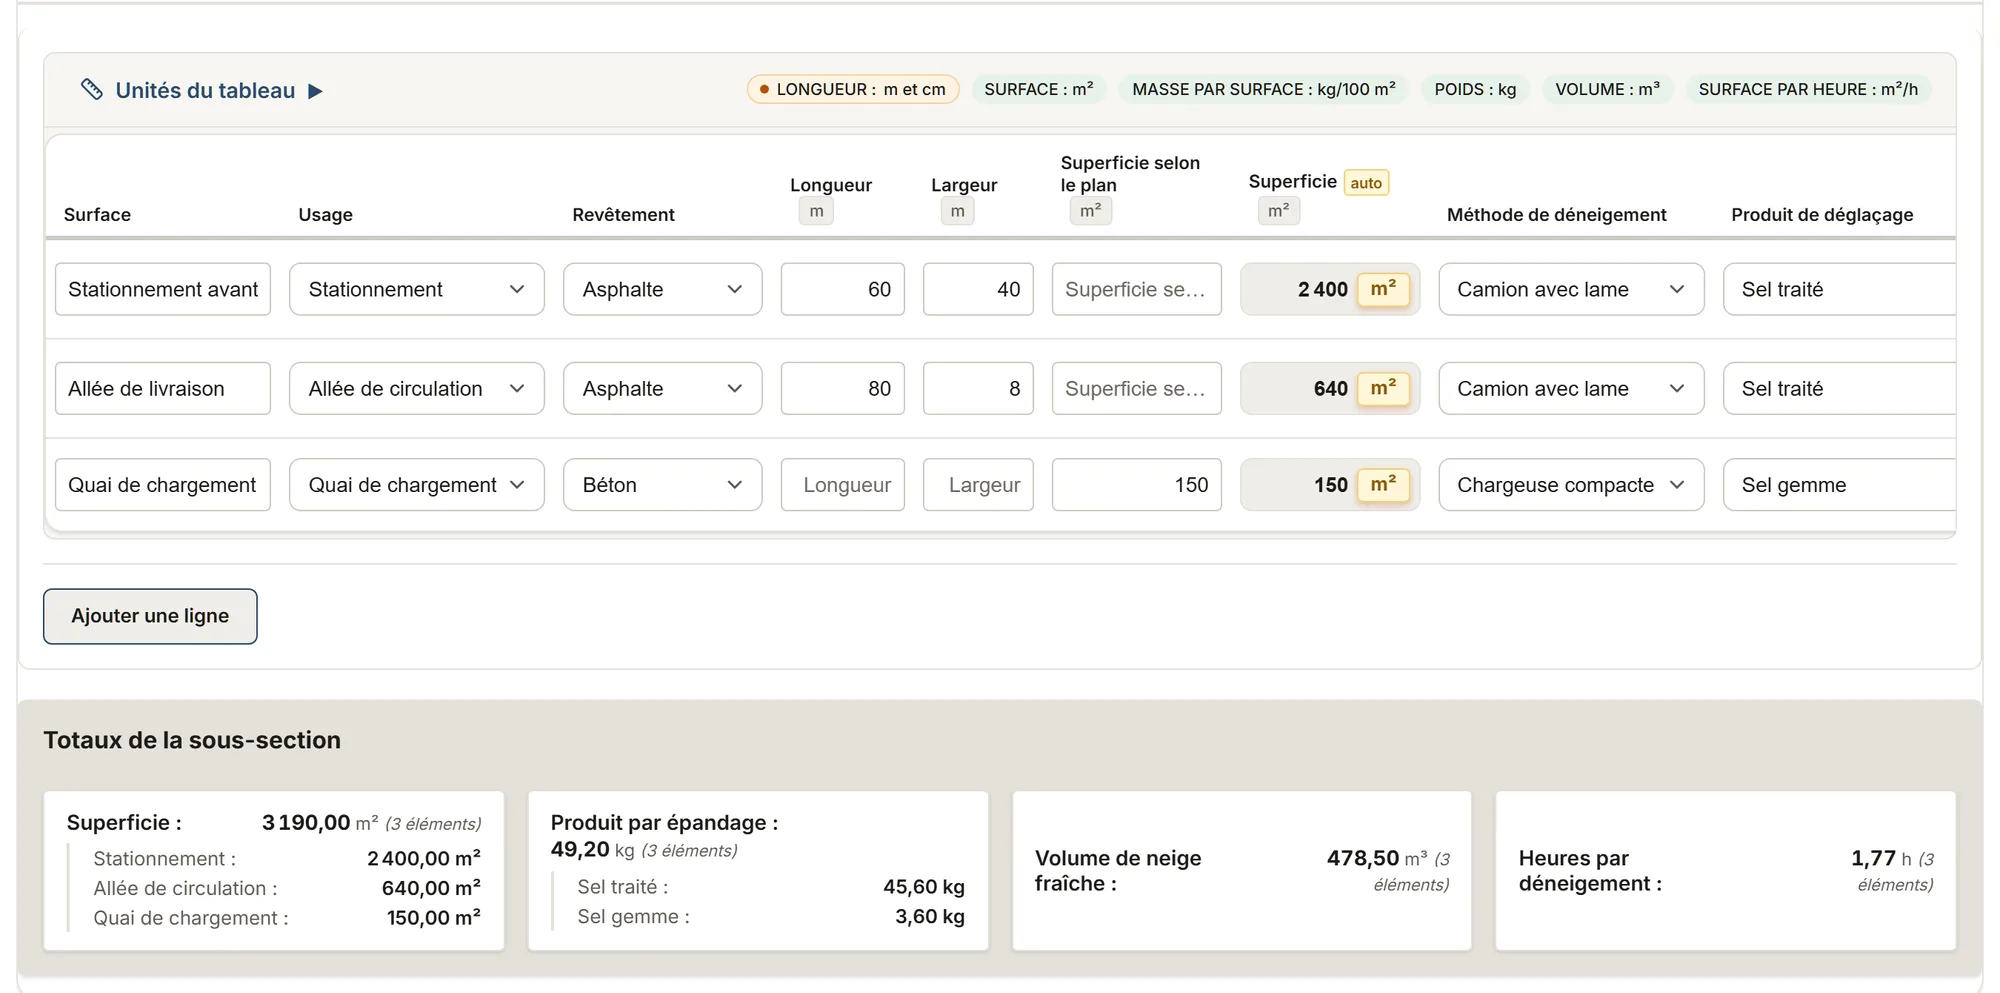Click Superficie selon le plan field with 150
The width and height of the screenshot is (2000, 993).
1137,485
